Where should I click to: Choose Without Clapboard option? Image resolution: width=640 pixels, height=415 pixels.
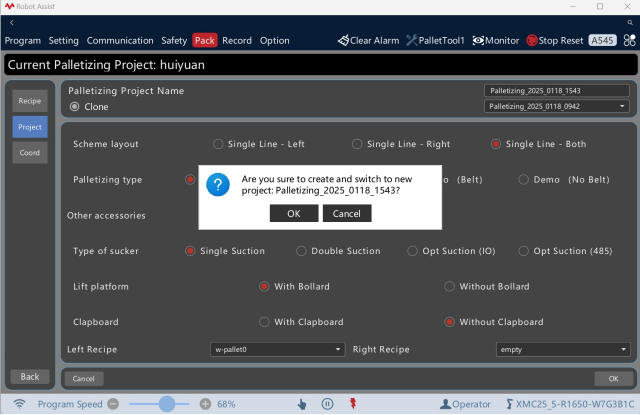point(449,322)
